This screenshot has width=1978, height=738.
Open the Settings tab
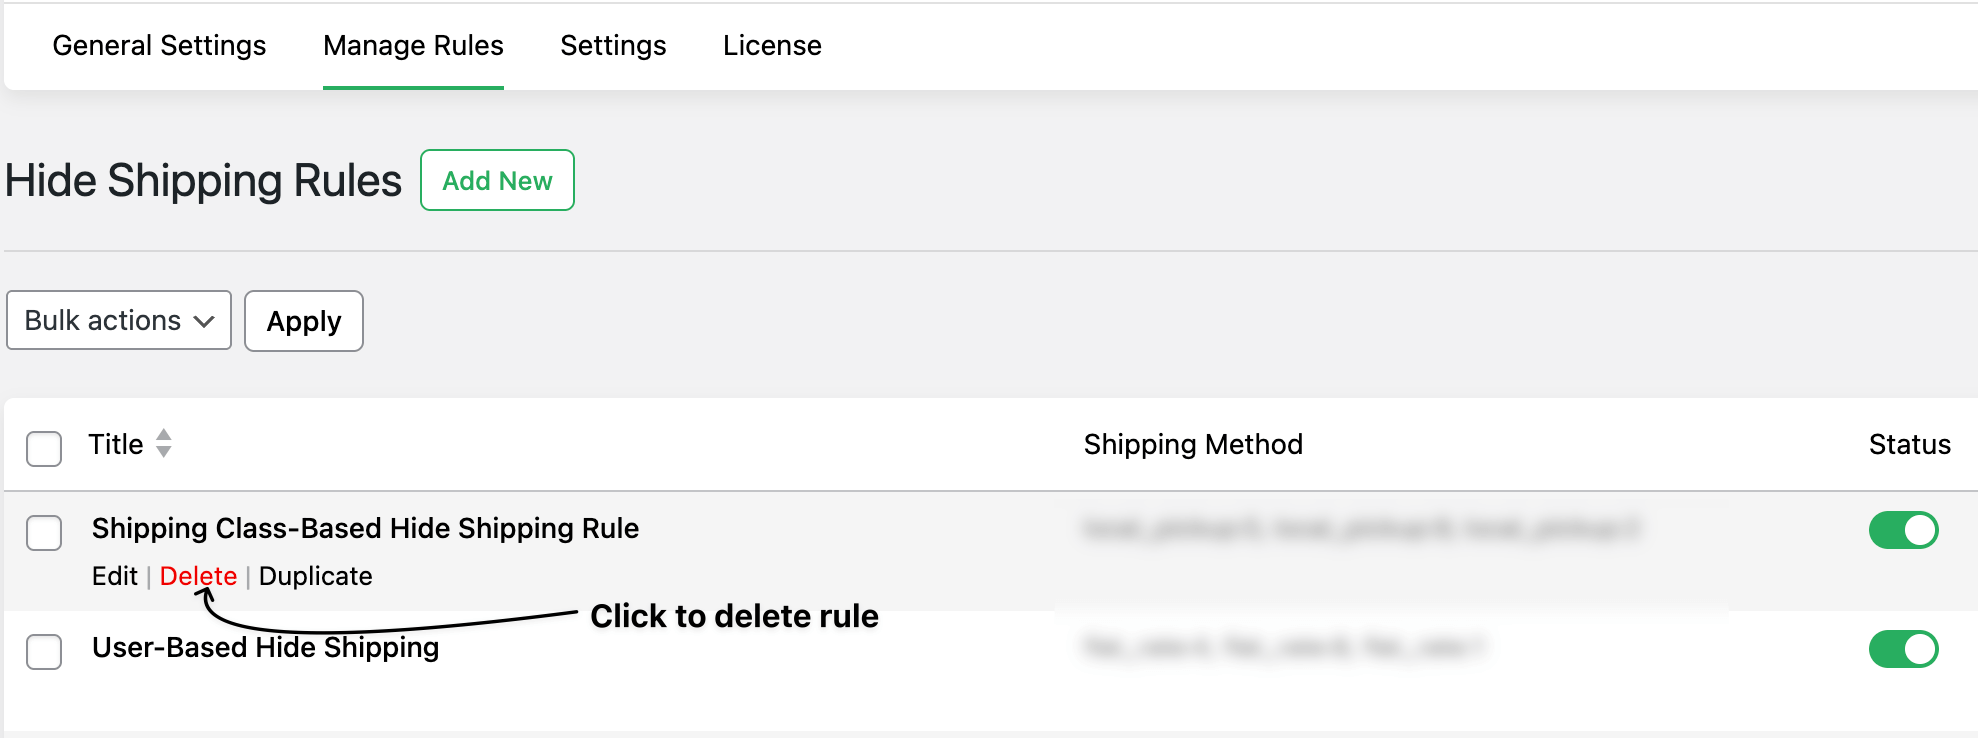point(613,45)
